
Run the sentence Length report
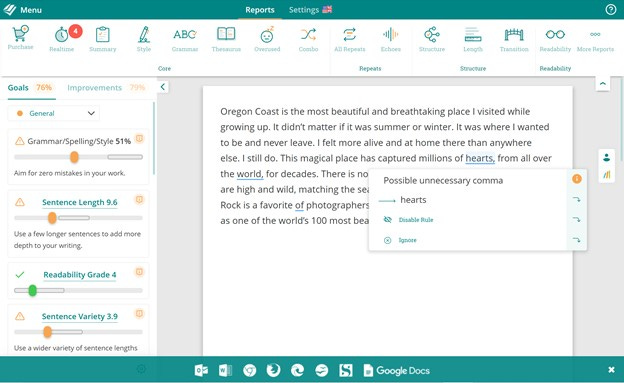click(473, 39)
